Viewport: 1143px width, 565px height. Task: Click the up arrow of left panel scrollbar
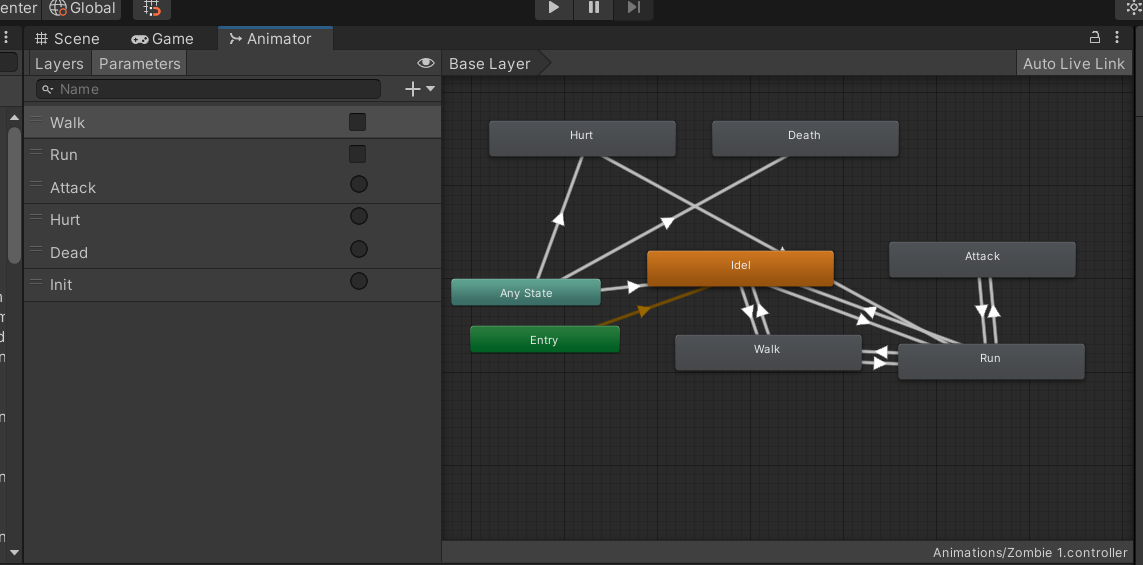14,117
